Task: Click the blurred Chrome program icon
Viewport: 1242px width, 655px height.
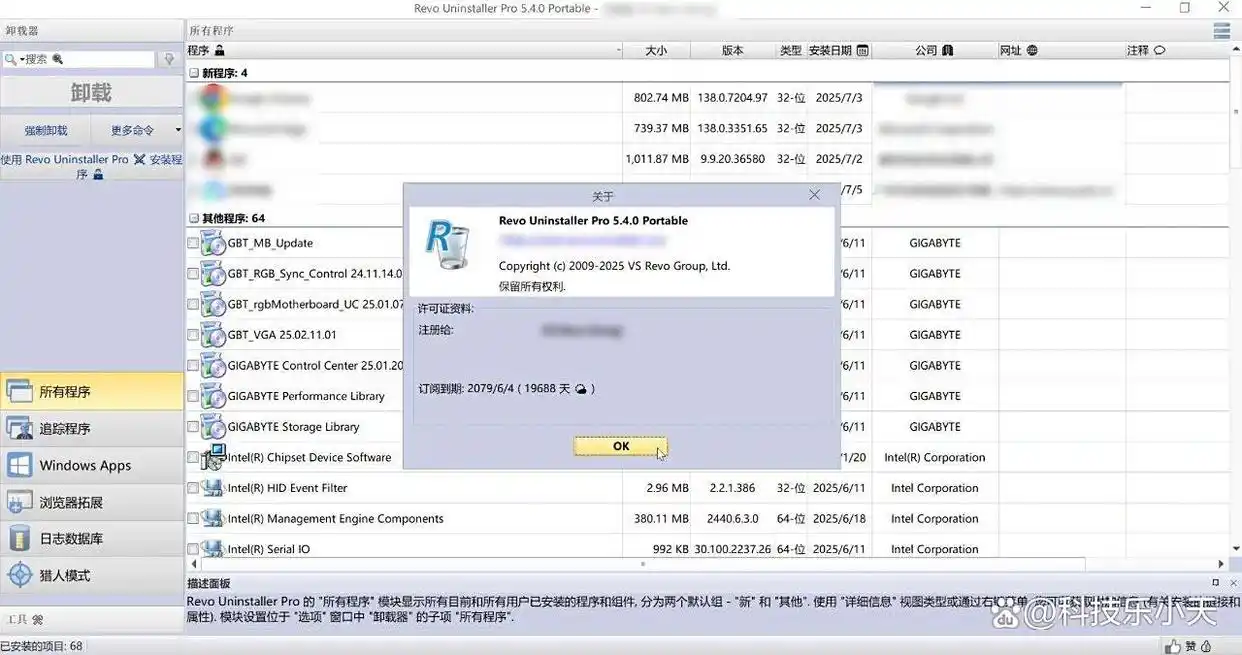Action: point(213,98)
